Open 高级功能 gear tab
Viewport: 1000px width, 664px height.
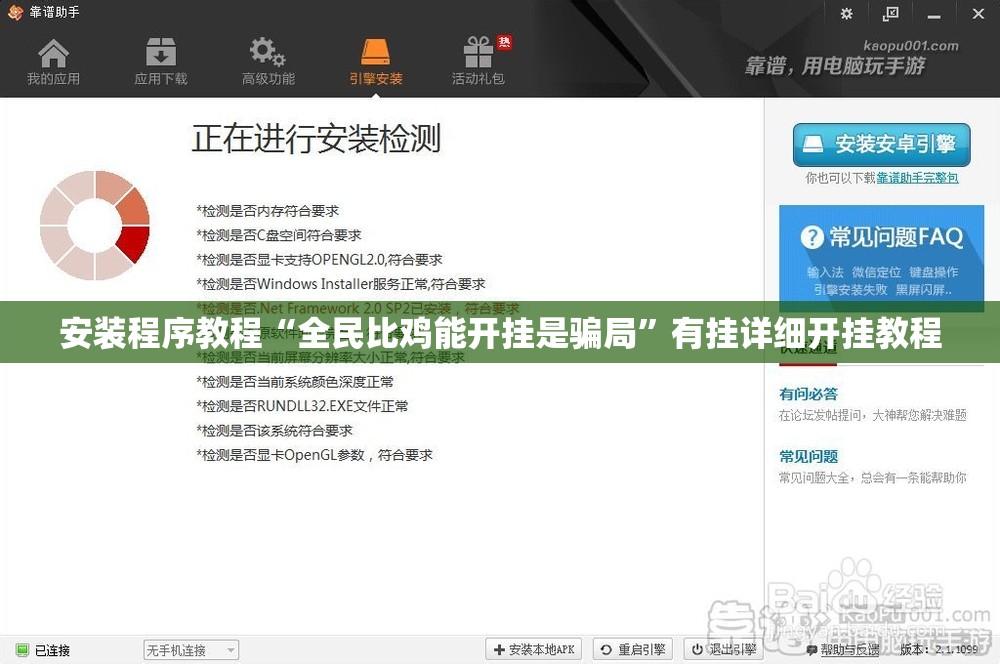click(268, 62)
